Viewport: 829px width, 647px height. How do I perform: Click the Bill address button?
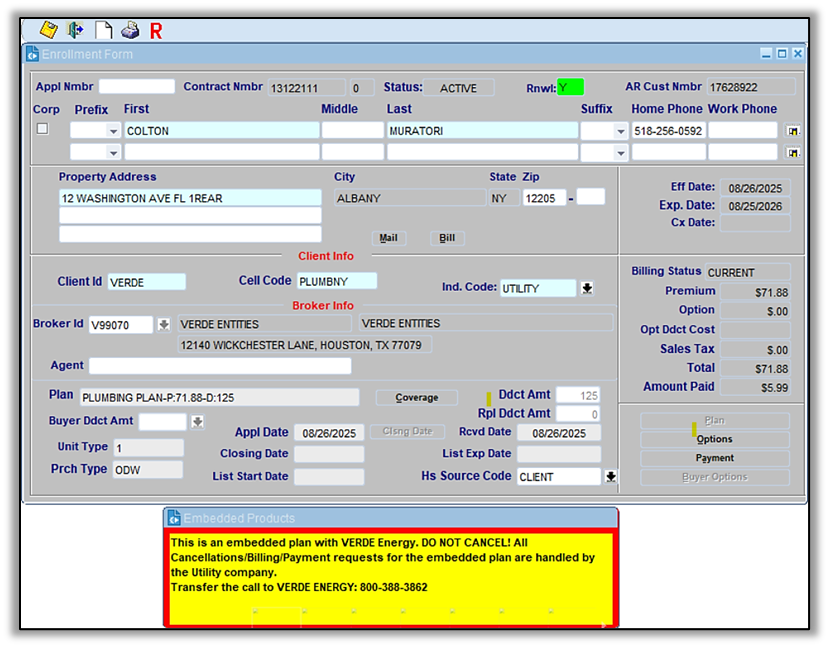(447, 238)
